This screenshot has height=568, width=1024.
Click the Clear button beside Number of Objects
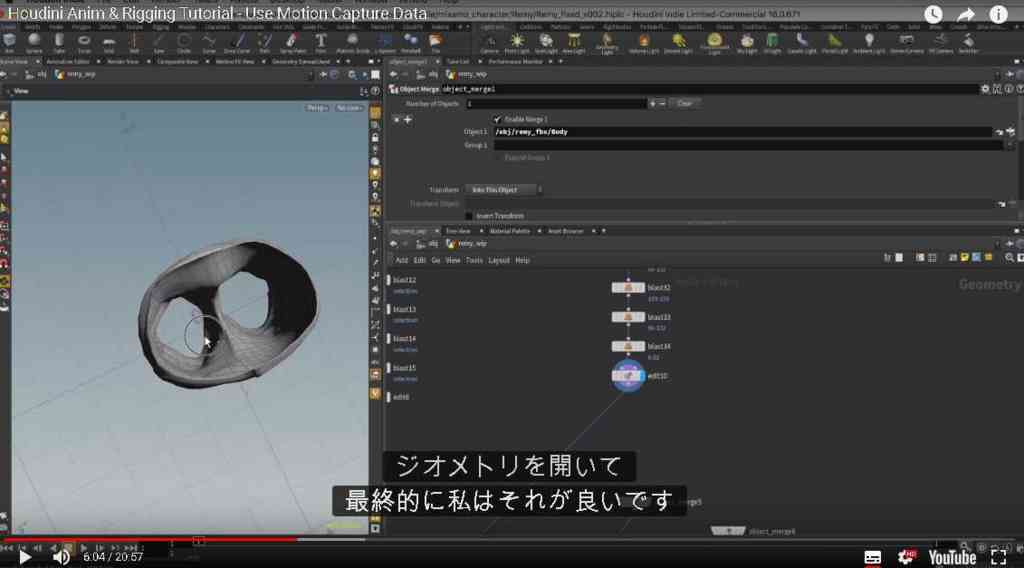coord(684,104)
